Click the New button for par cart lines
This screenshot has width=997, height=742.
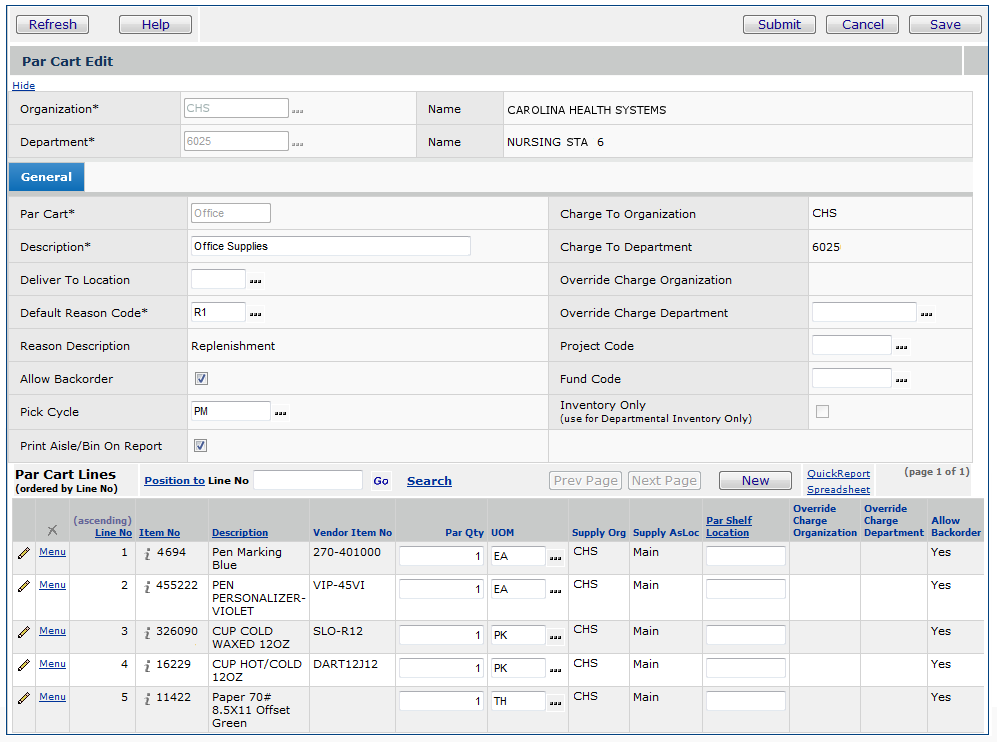755,481
